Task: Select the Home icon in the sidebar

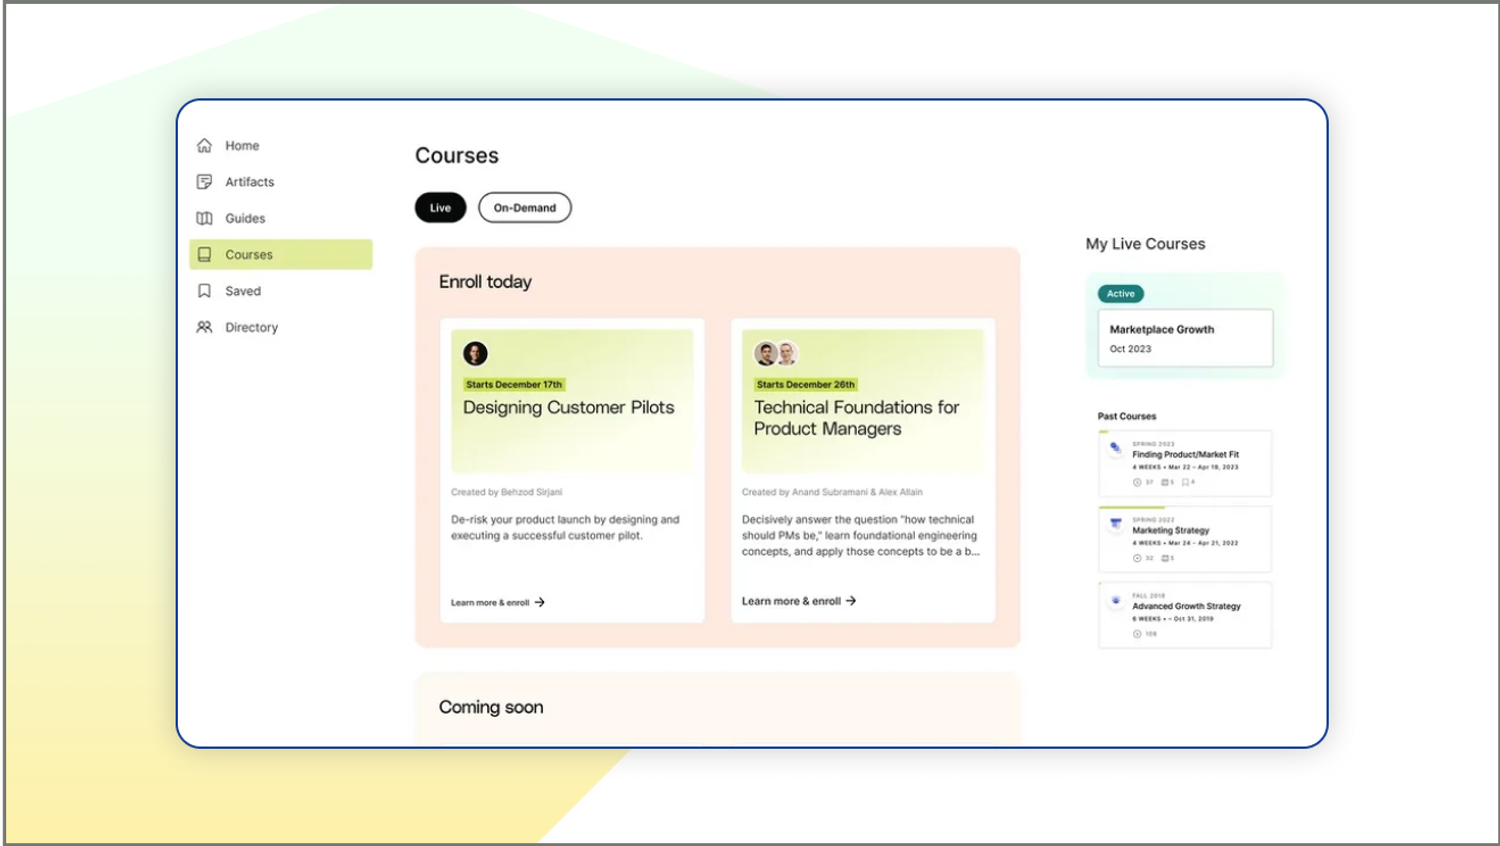Action: click(204, 145)
